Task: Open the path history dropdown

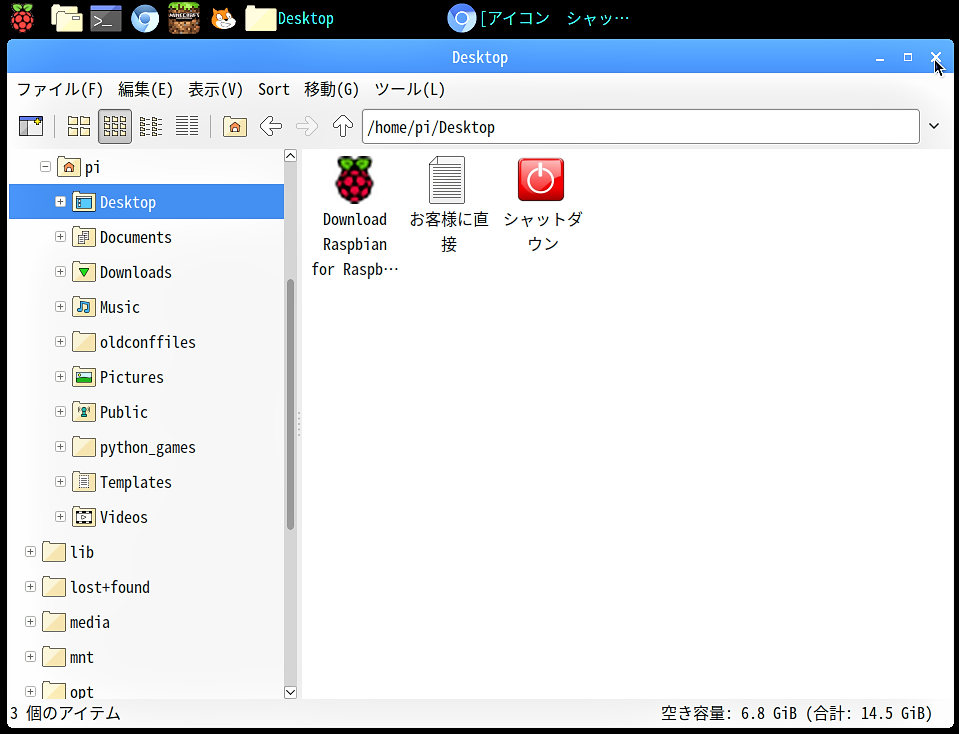Action: (x=934, y=127)
